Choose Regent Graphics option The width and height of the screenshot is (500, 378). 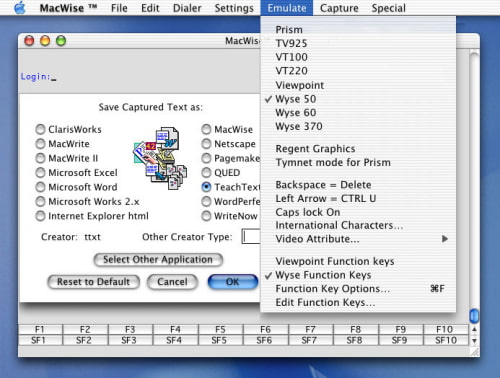click(x=358, y=149)
